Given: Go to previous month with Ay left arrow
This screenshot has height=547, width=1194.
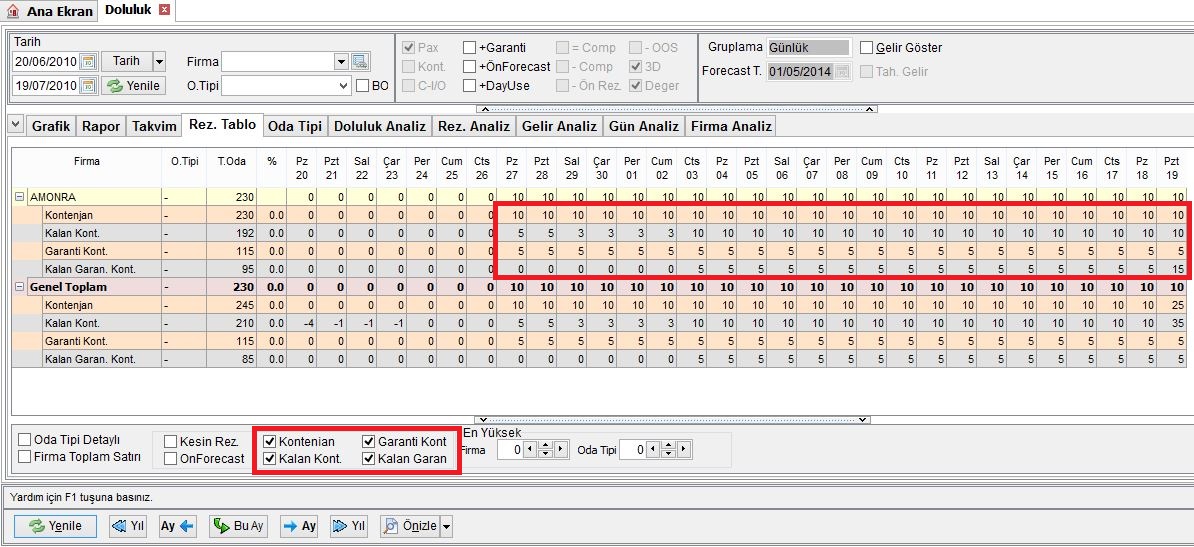Looking at the screenshot, I should coord(177,526).
